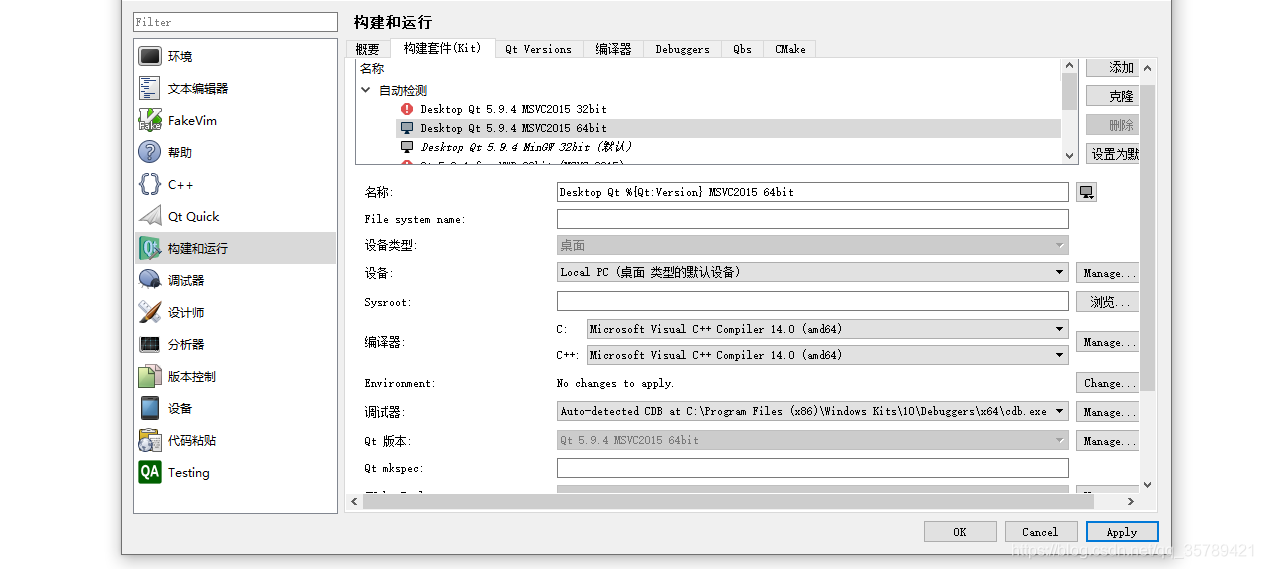
Task: Select the 代码粘贴 icon
Action: tap(150, 440)
